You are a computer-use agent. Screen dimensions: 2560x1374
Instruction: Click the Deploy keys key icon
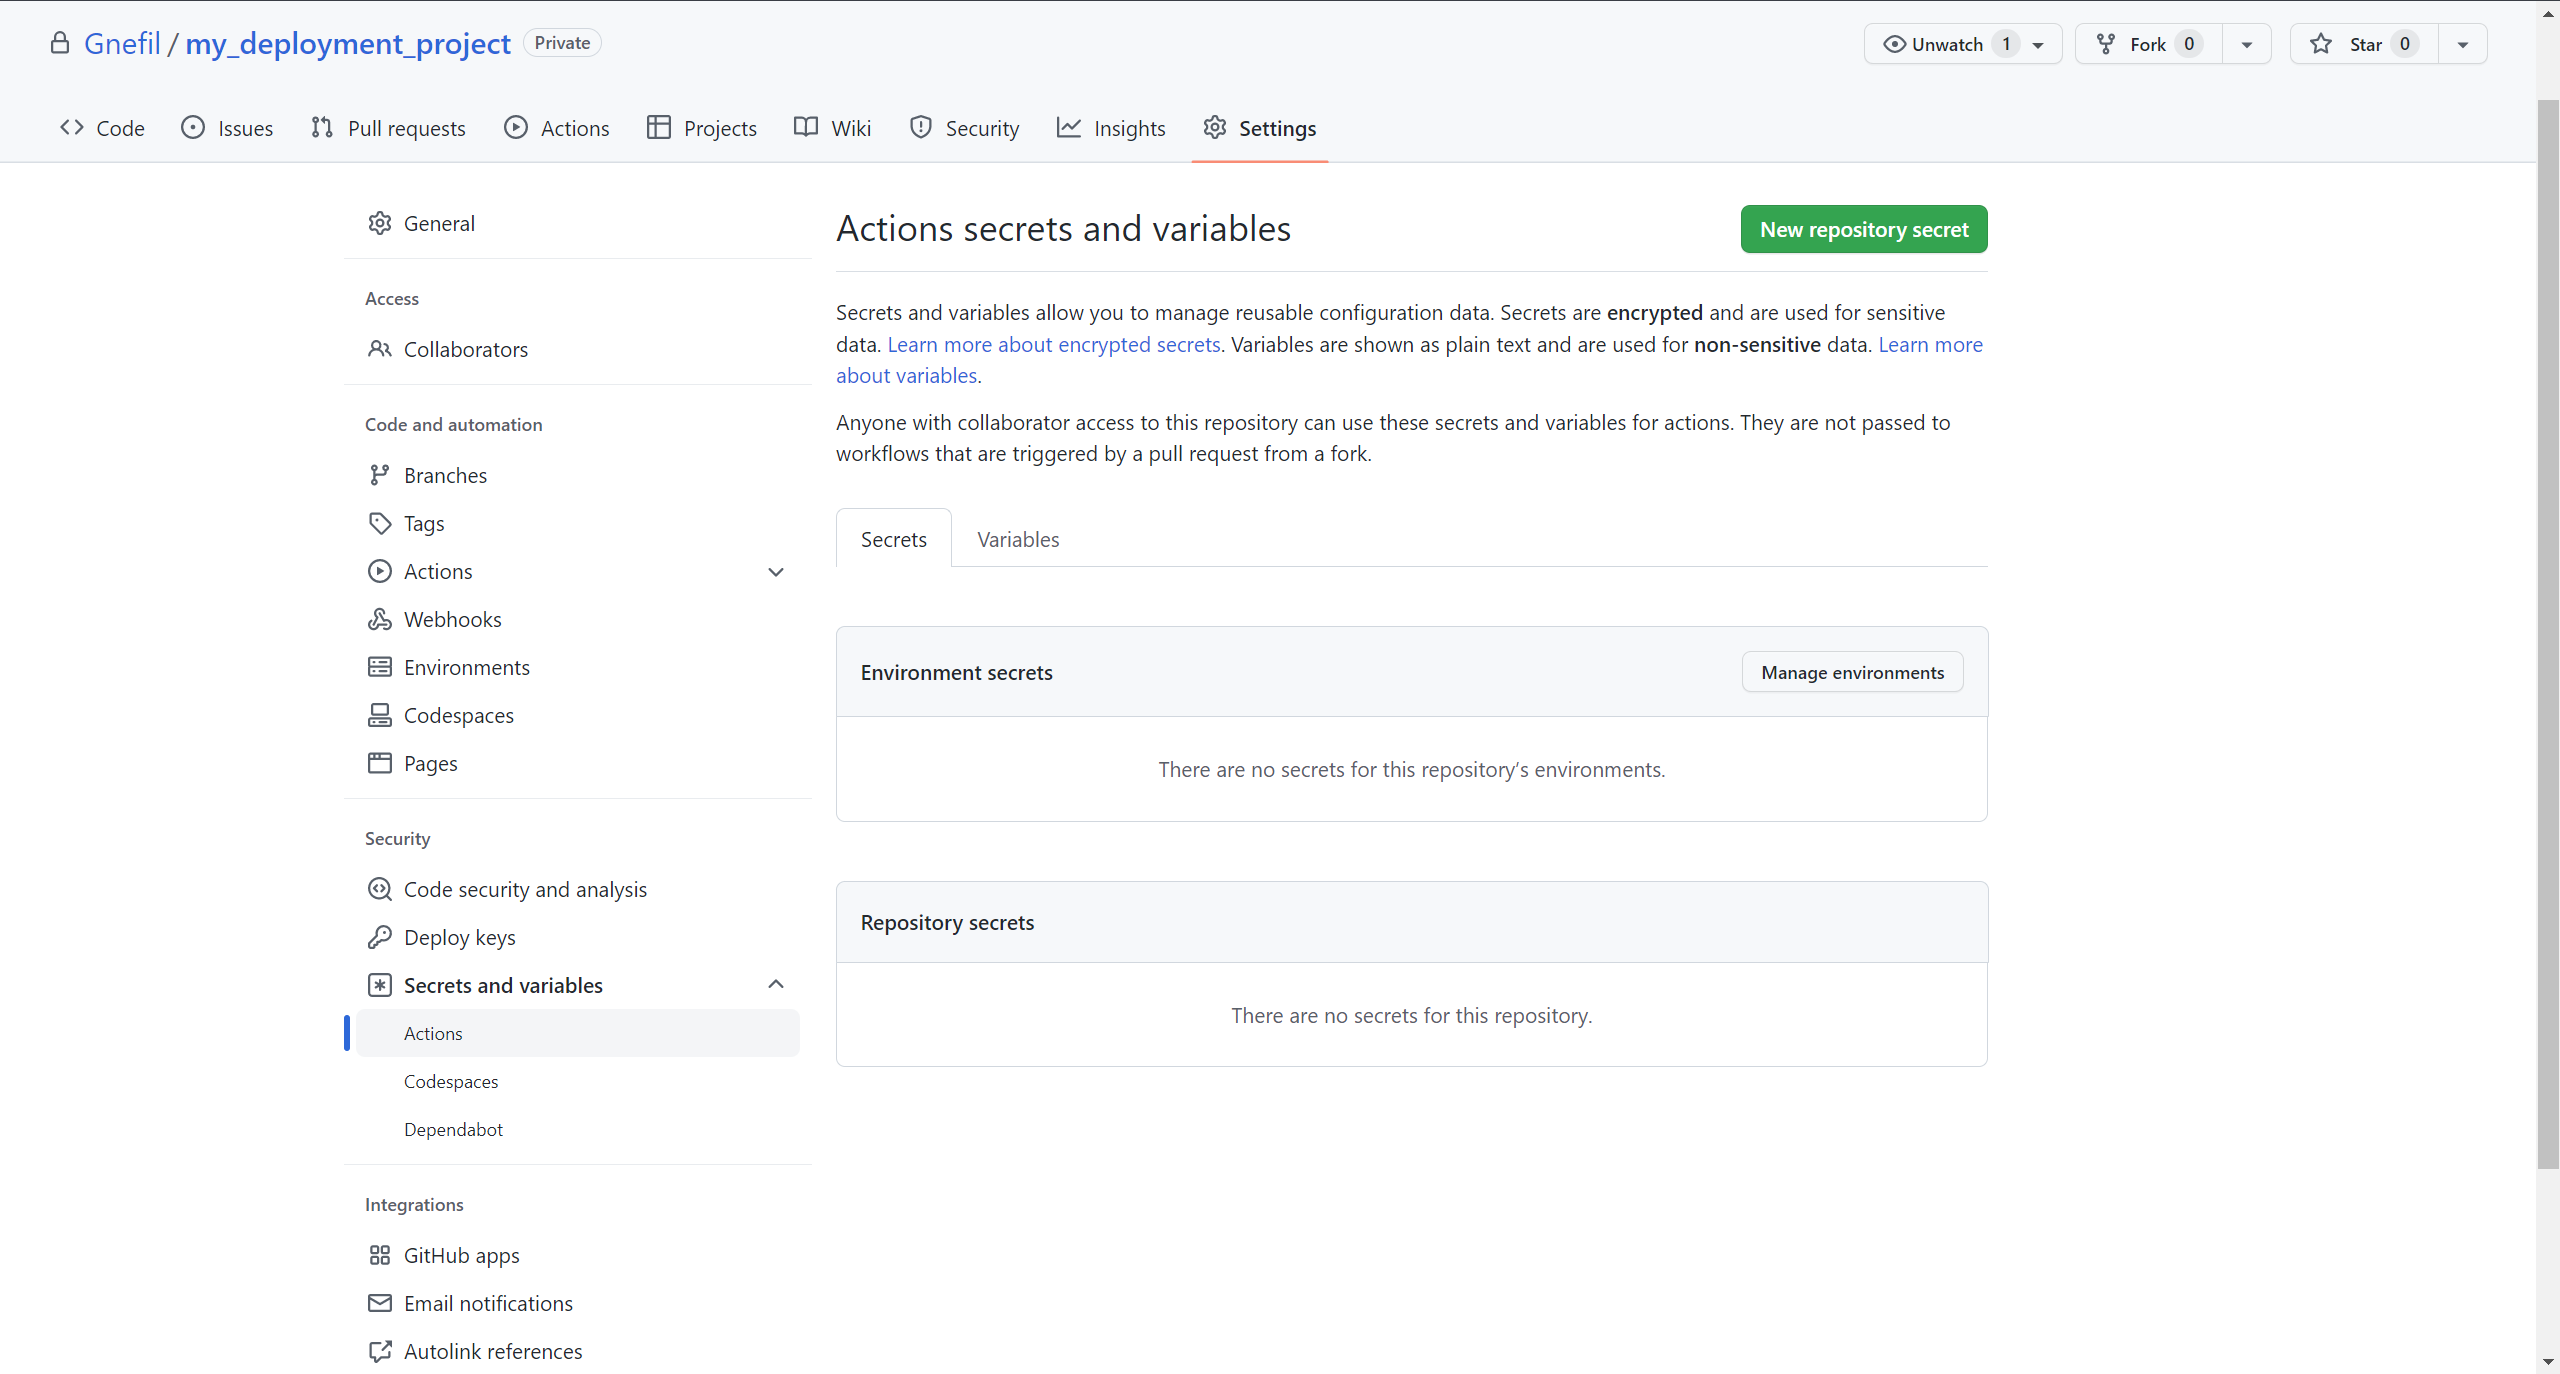(379, 937)
